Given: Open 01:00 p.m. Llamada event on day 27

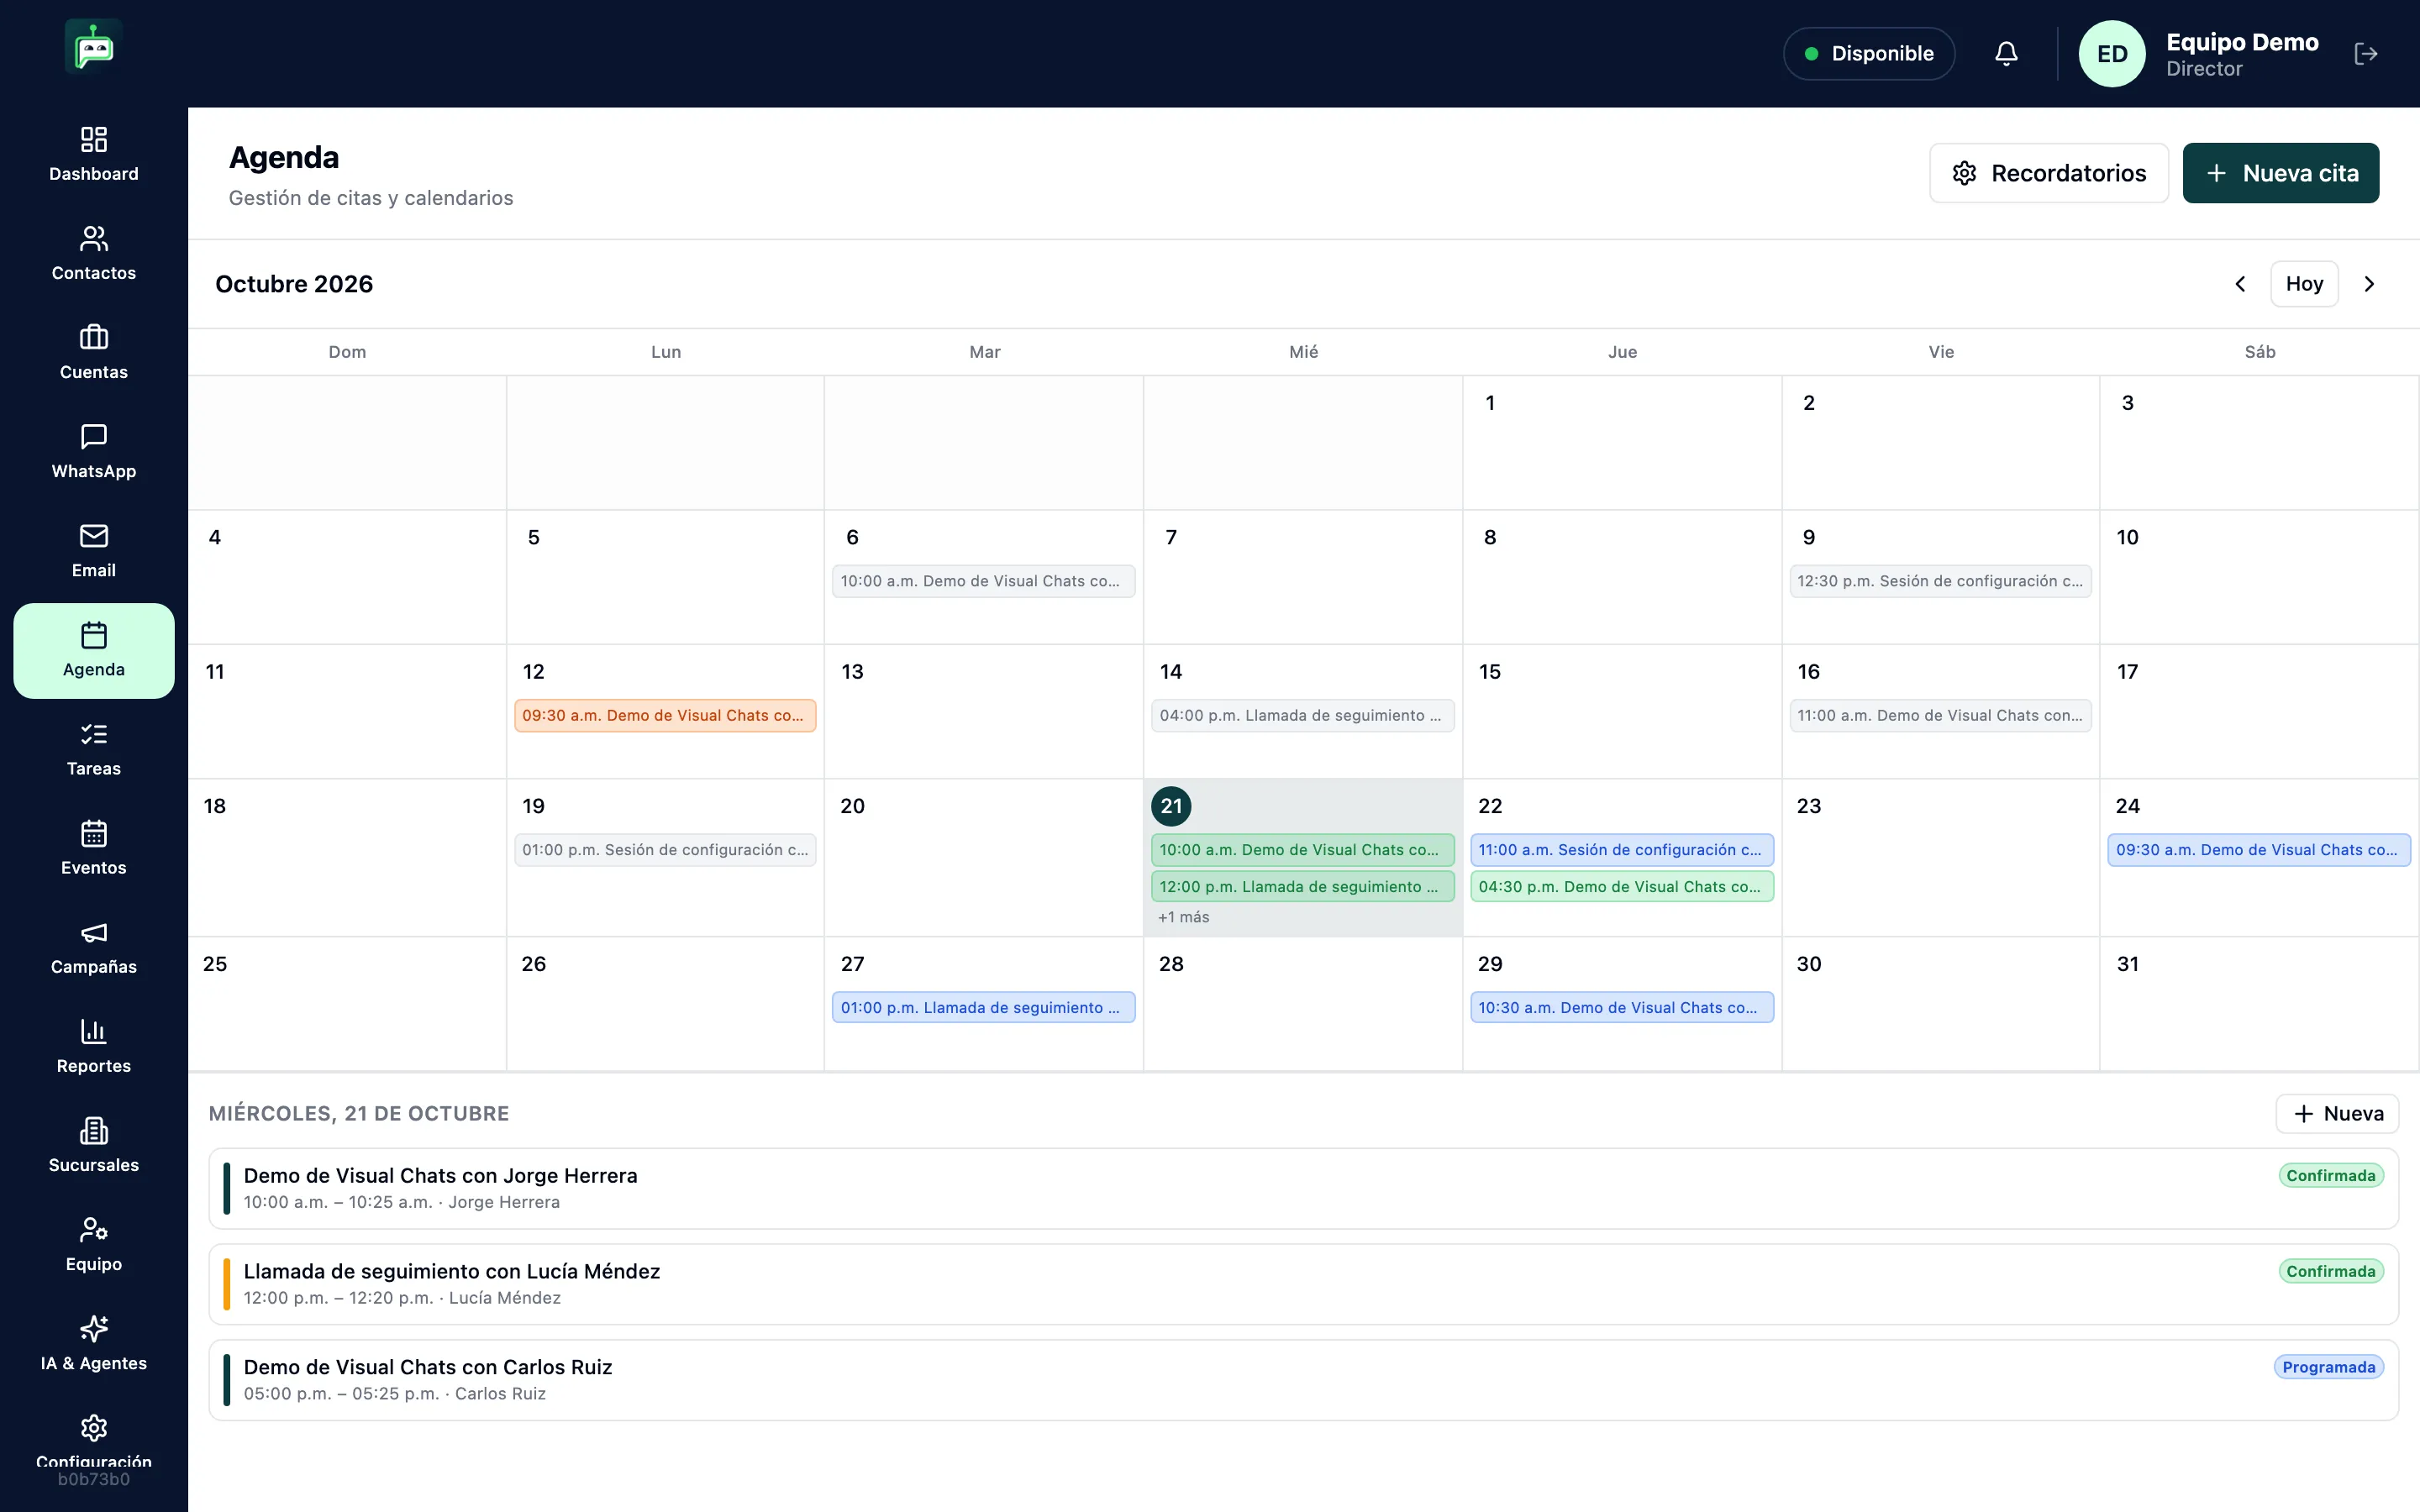Looking at the screenshot, I should click(983, 1008).
